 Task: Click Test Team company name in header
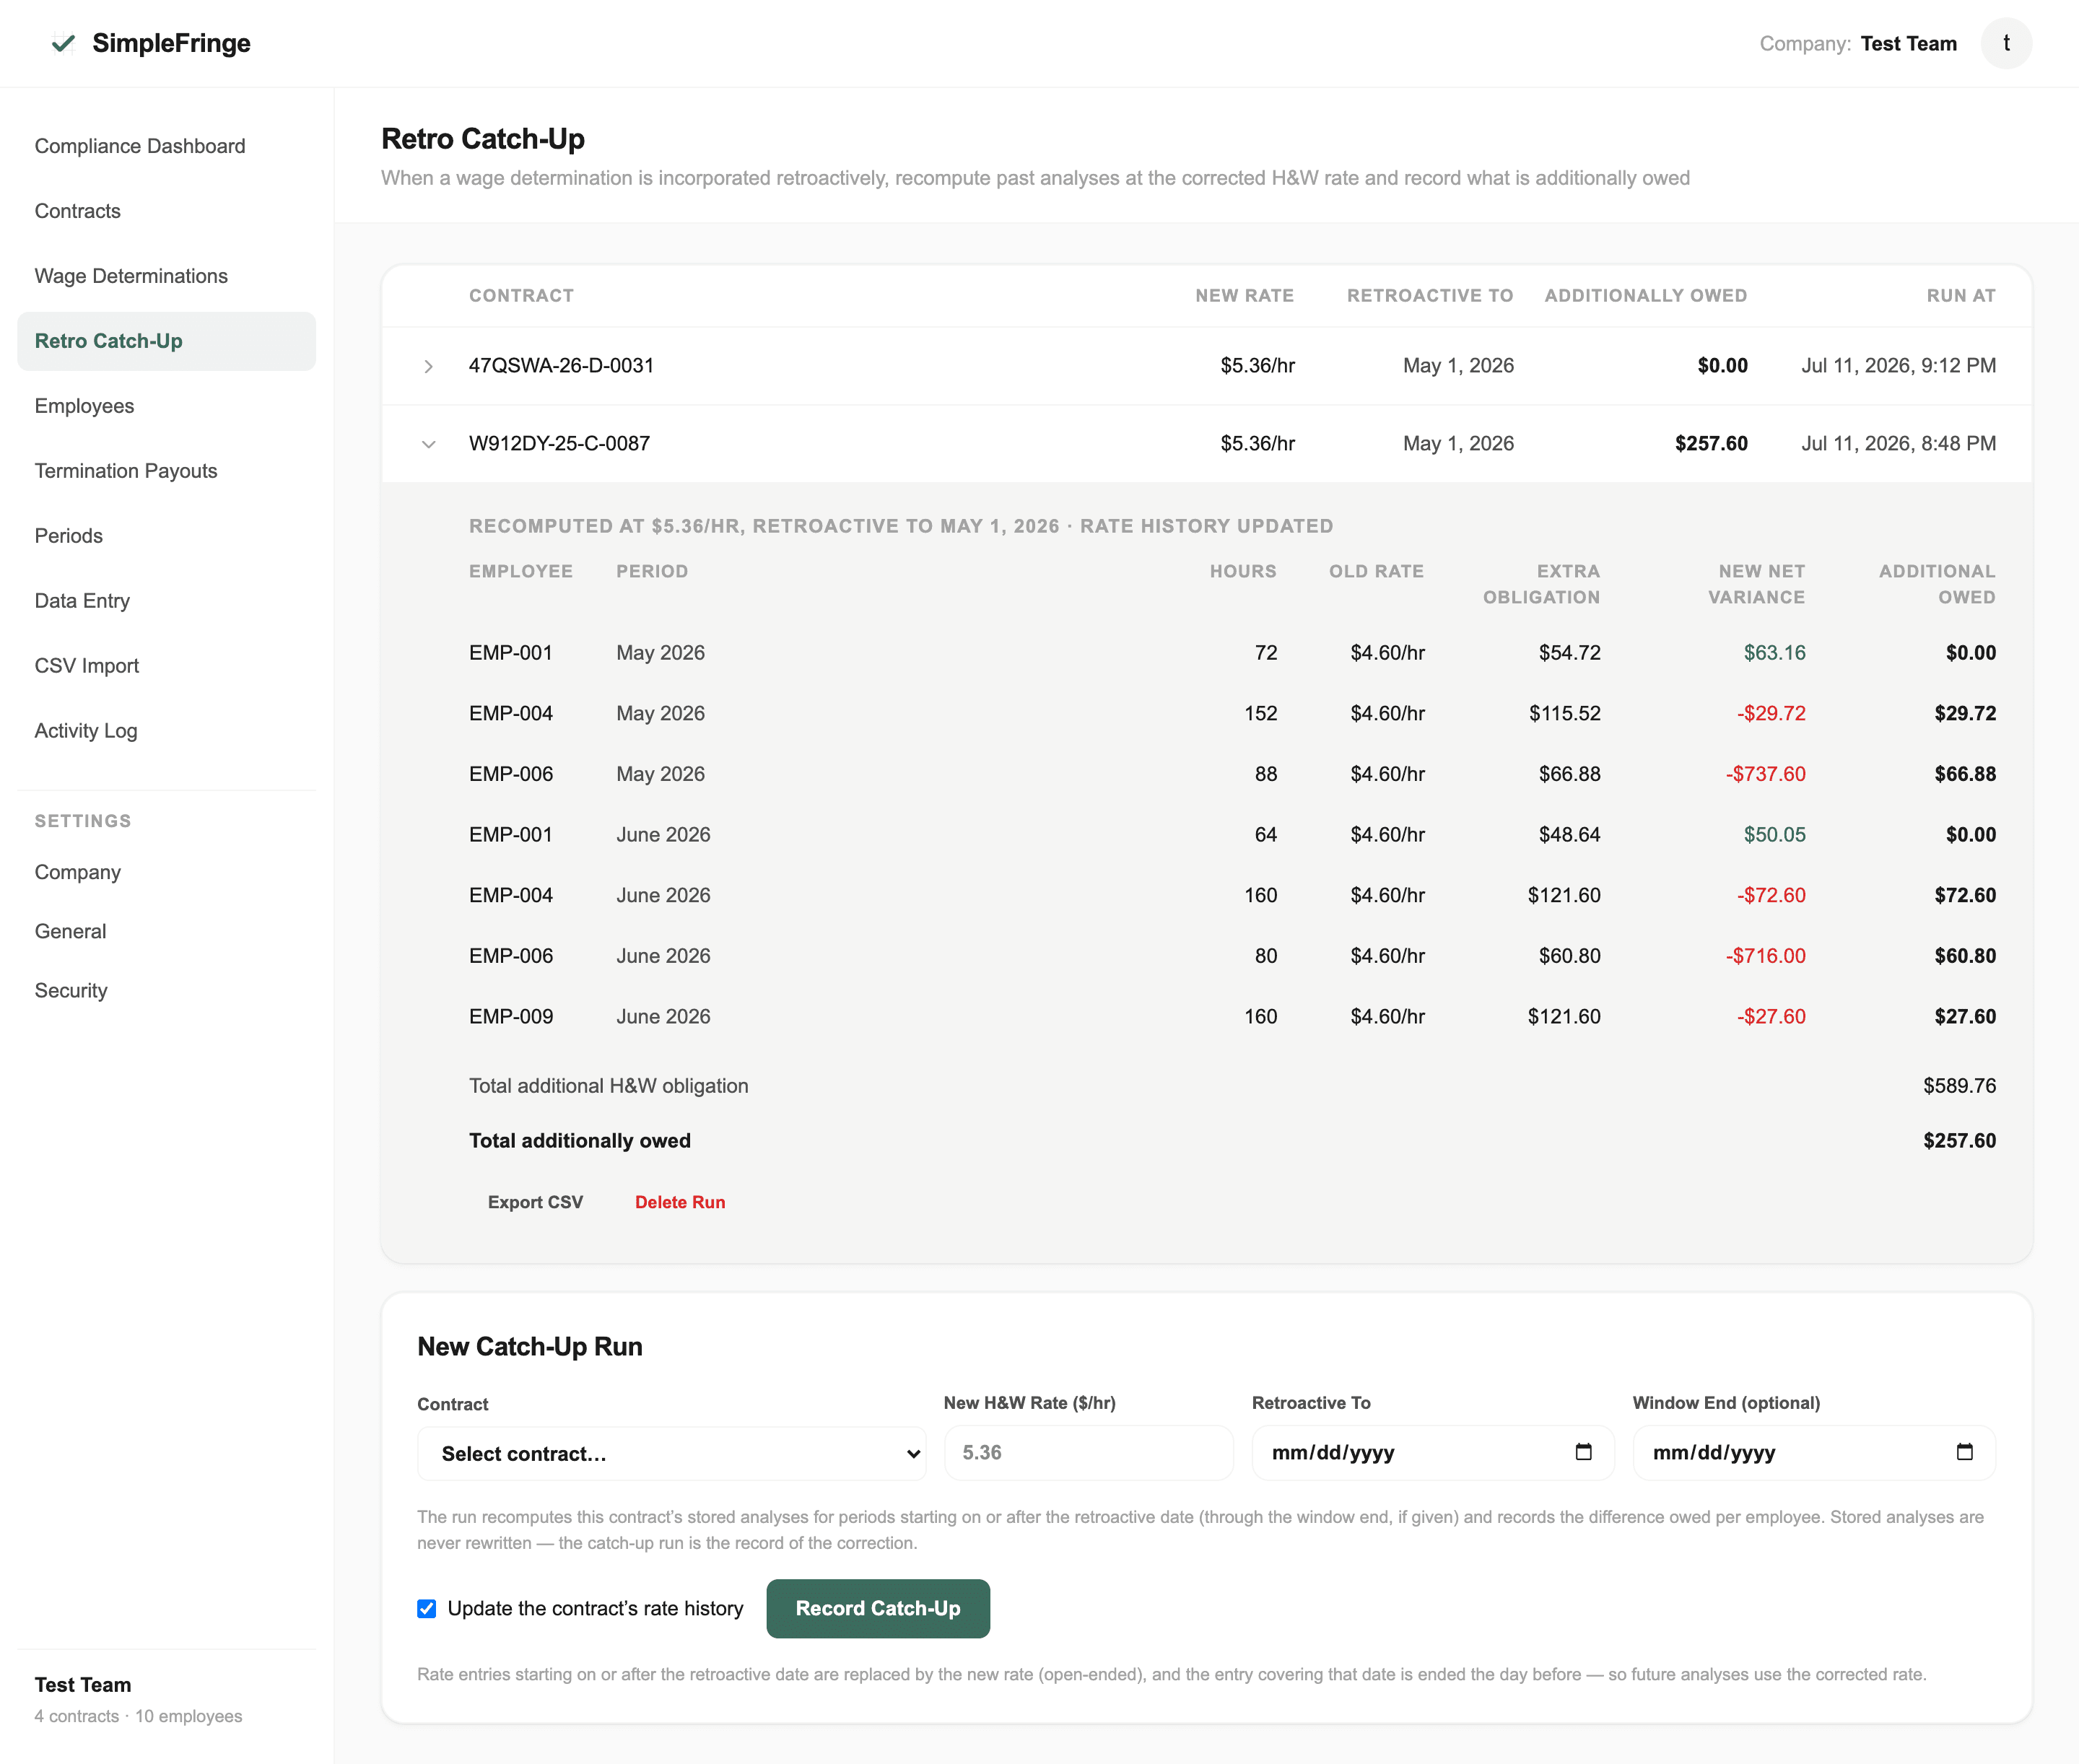coord(1908,43)
